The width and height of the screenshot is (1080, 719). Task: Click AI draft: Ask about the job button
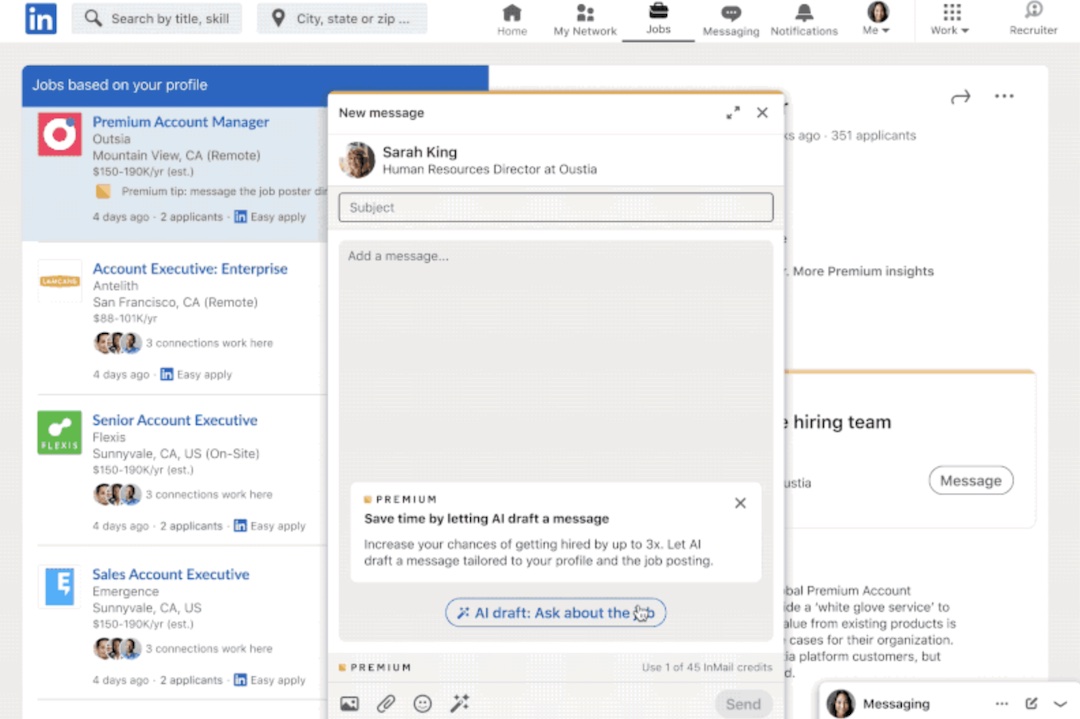(x=555, y=613)
